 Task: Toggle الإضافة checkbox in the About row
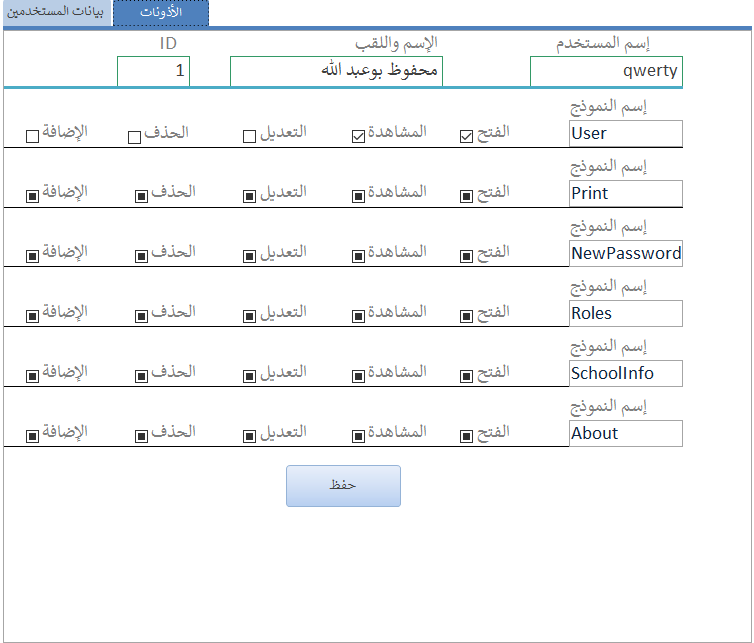[33, 436]
